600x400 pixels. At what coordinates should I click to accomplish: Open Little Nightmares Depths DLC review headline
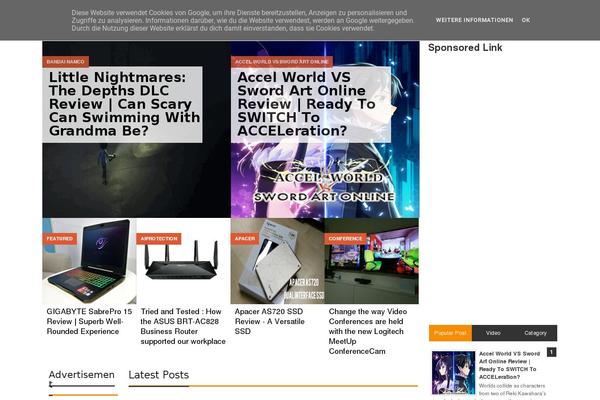point(124,104)
